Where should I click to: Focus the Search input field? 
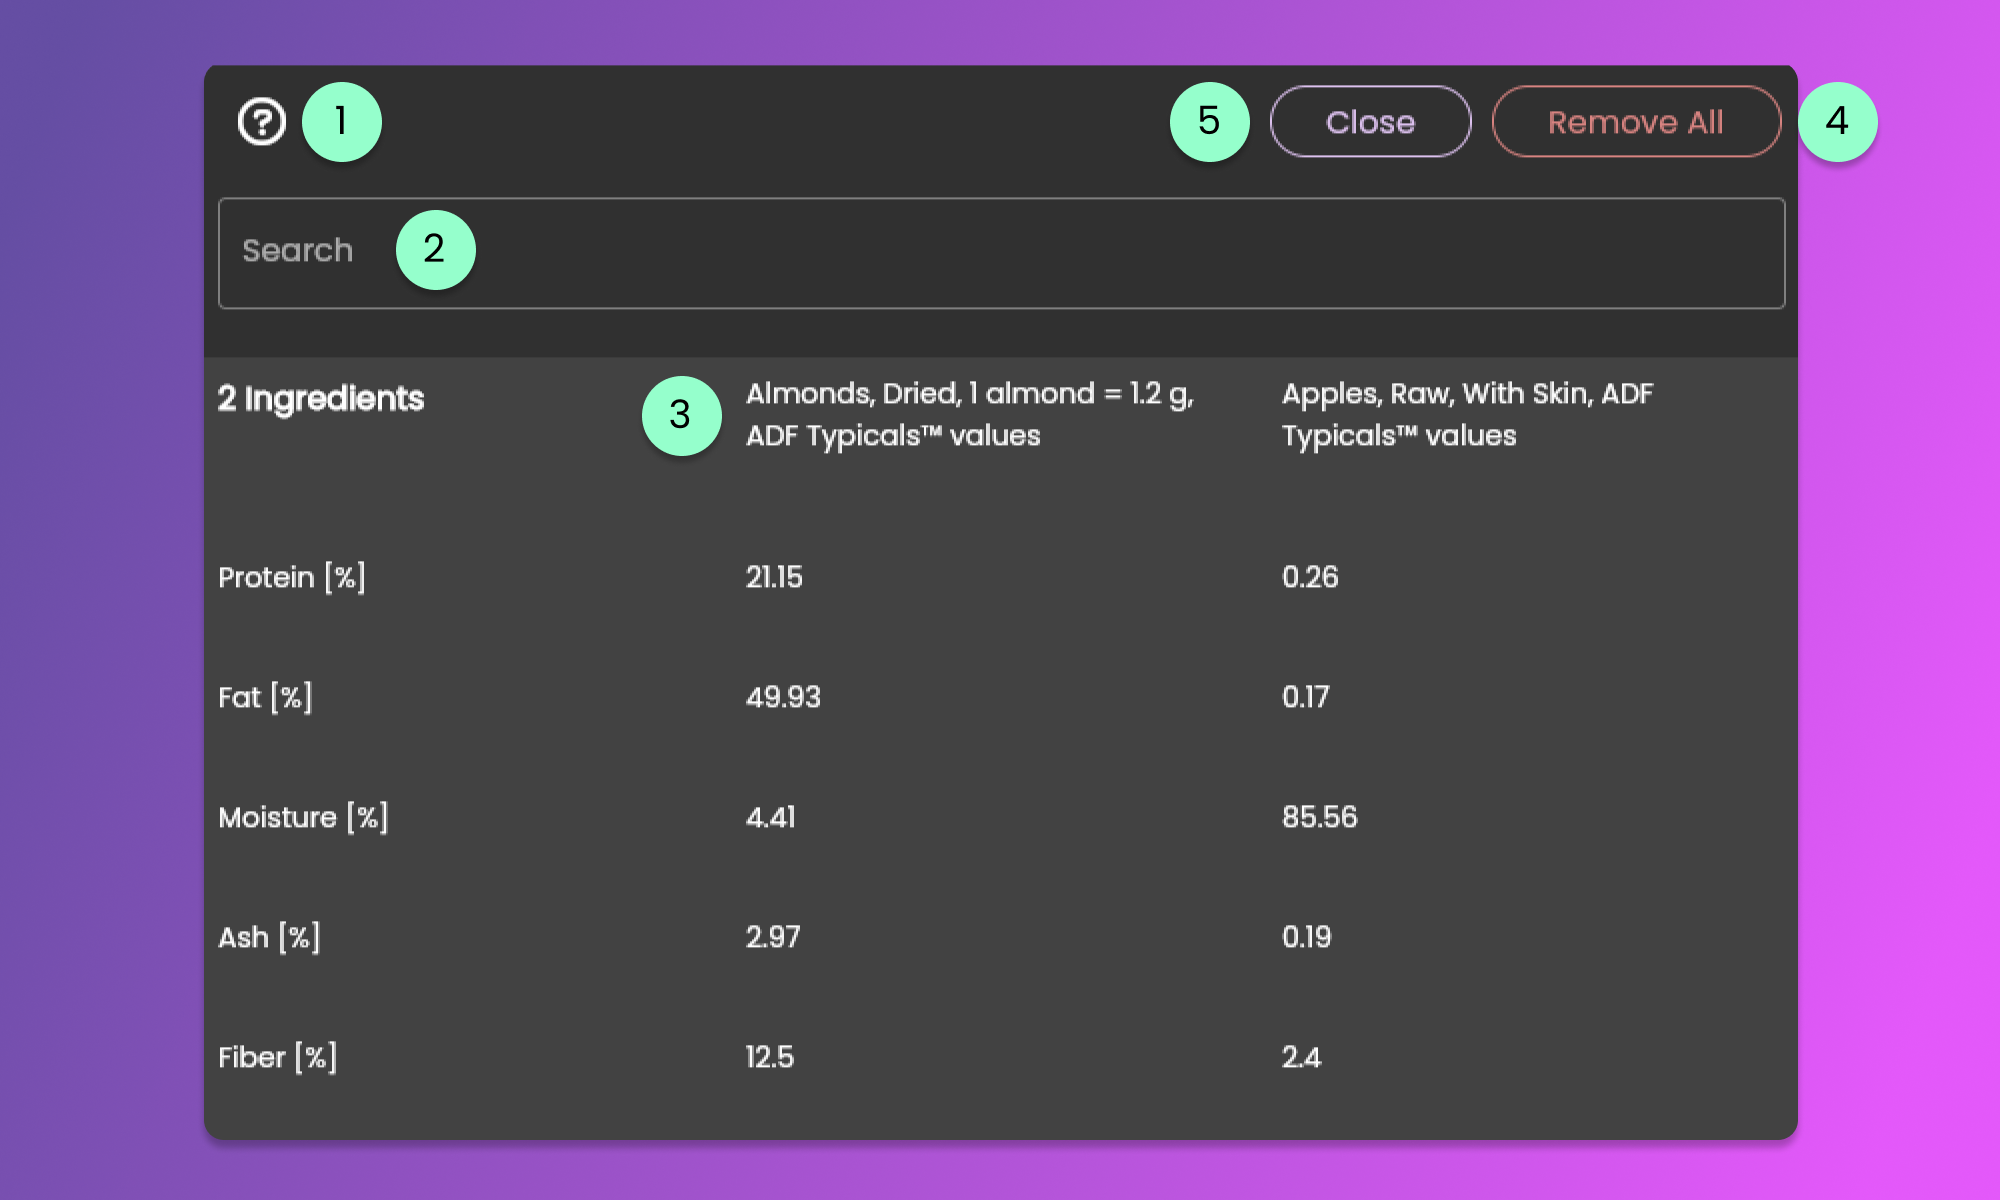pyautogui.click(x=1000, y=253)
